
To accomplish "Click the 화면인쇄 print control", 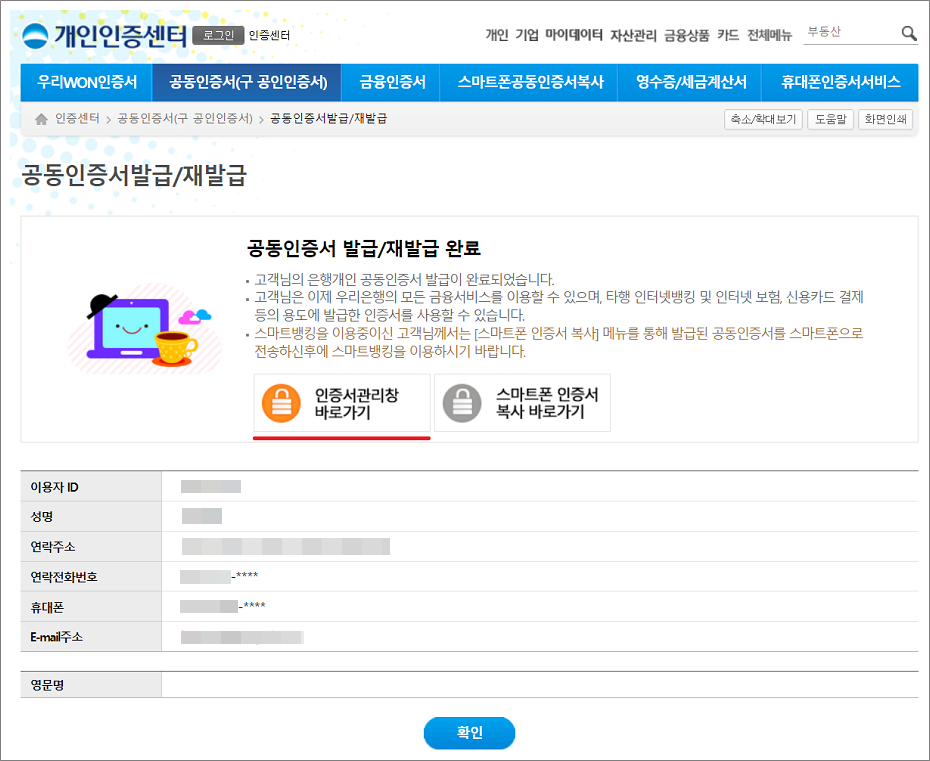I will pos(884,120).
